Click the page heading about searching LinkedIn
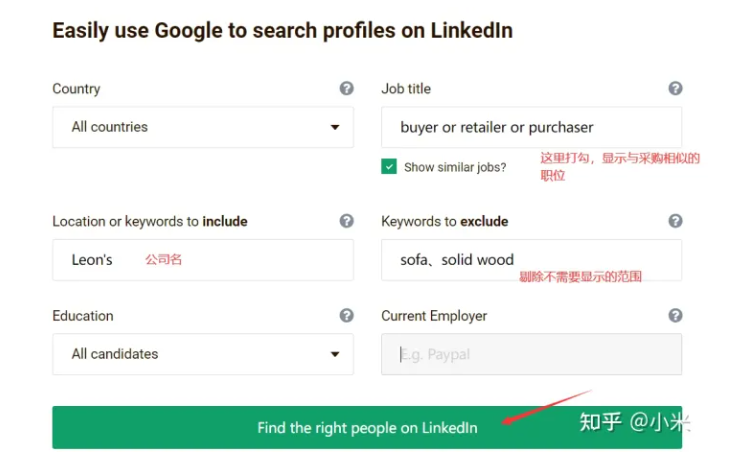This screenshot has height=466, width=735. (x=282, y=30)
